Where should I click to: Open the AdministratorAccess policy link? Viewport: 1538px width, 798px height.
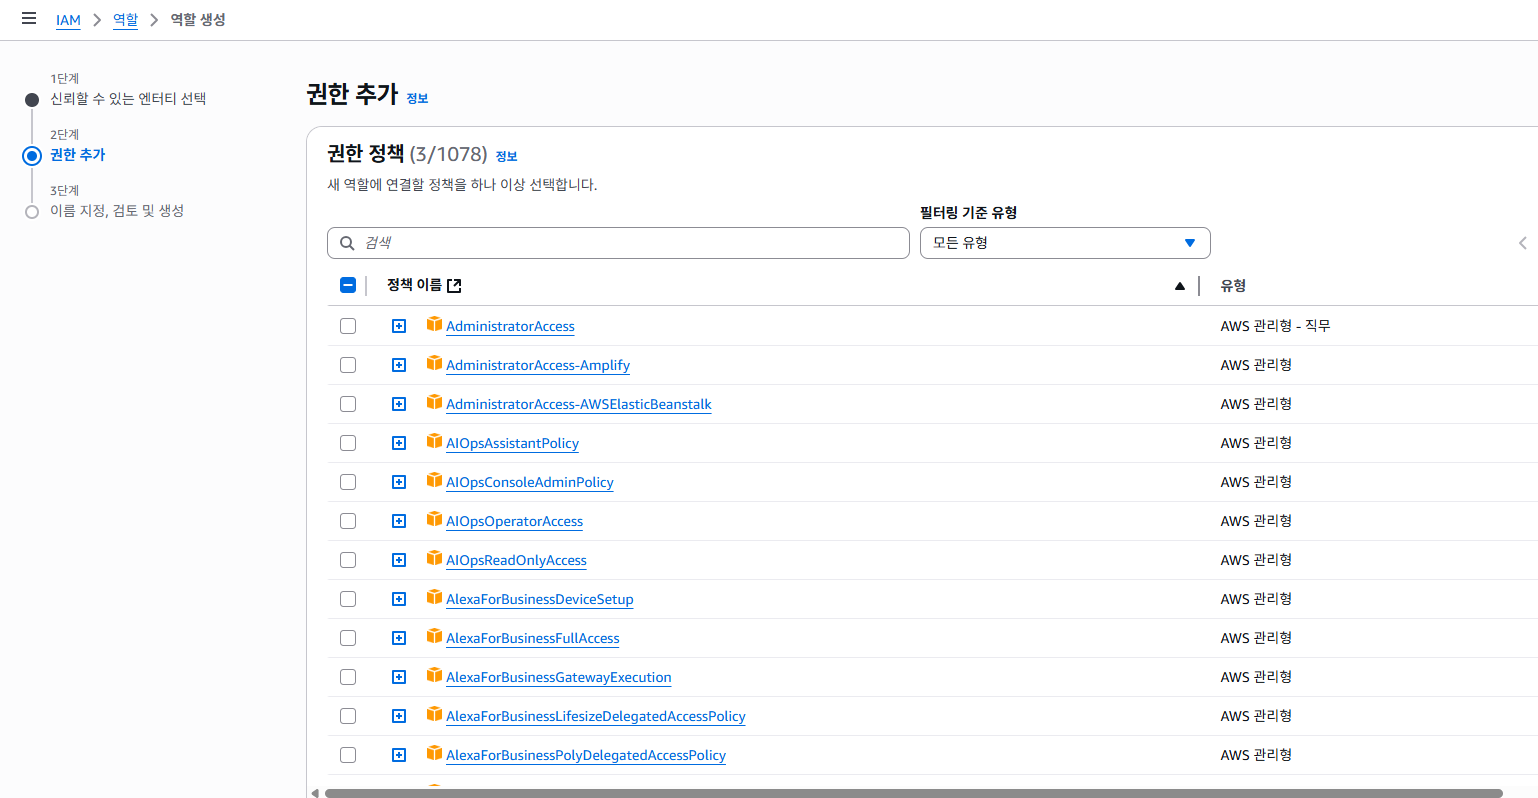[x=510, y=326]
